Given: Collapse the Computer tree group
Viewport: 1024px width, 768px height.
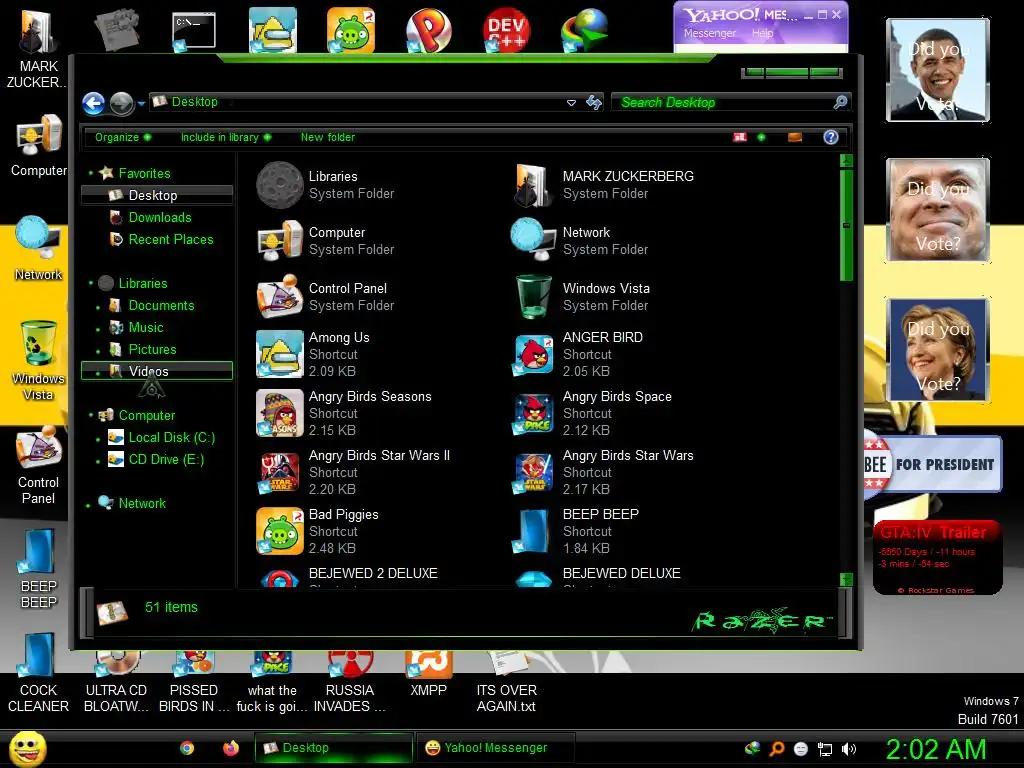Looking at the screenshot, I should pyautogui.click(x=91, y=415).
